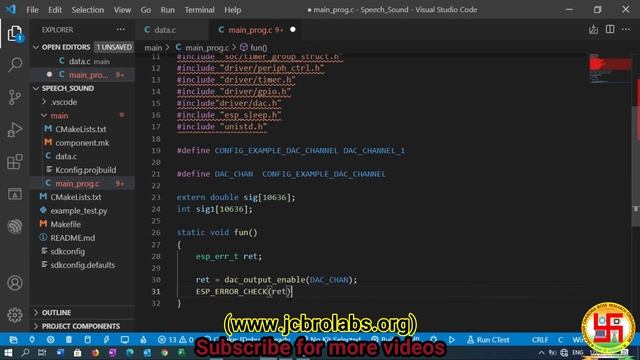Click the Explorer more actions ellipsis
Image resolution: width=640 pixels, height=360 pixels.
point(120,29)
